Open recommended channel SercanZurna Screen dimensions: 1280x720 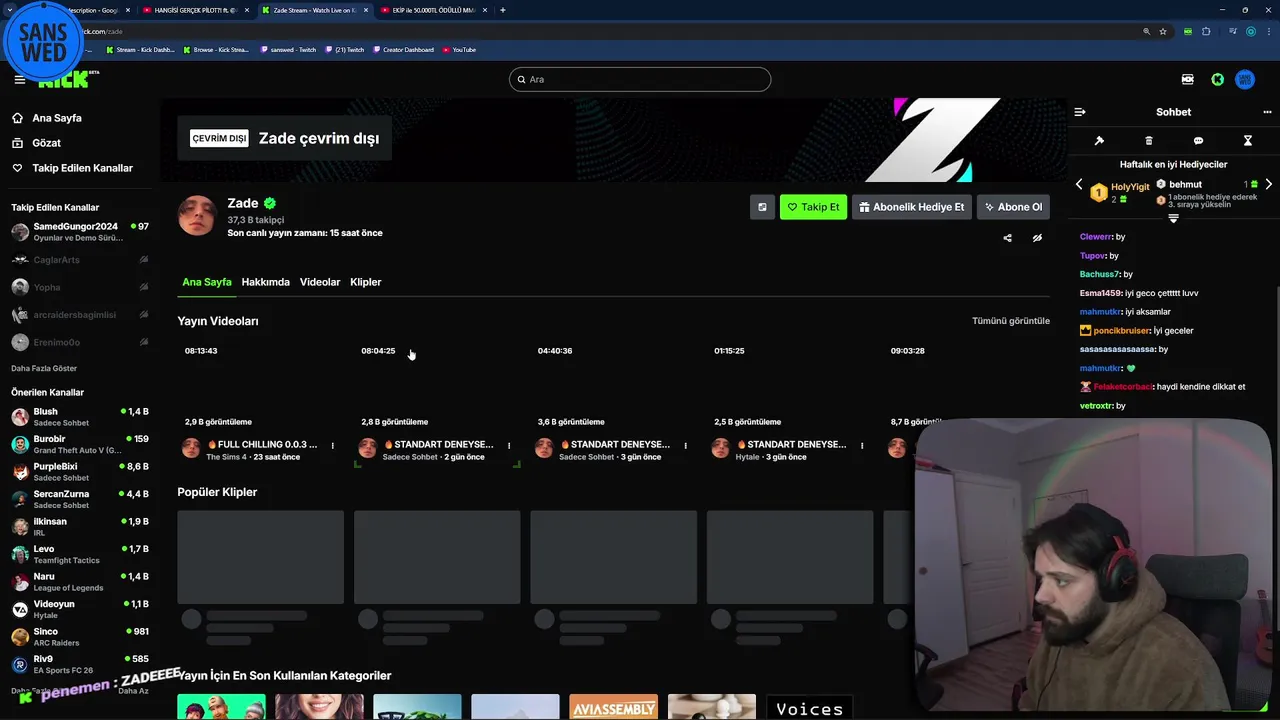coord(80,499)
